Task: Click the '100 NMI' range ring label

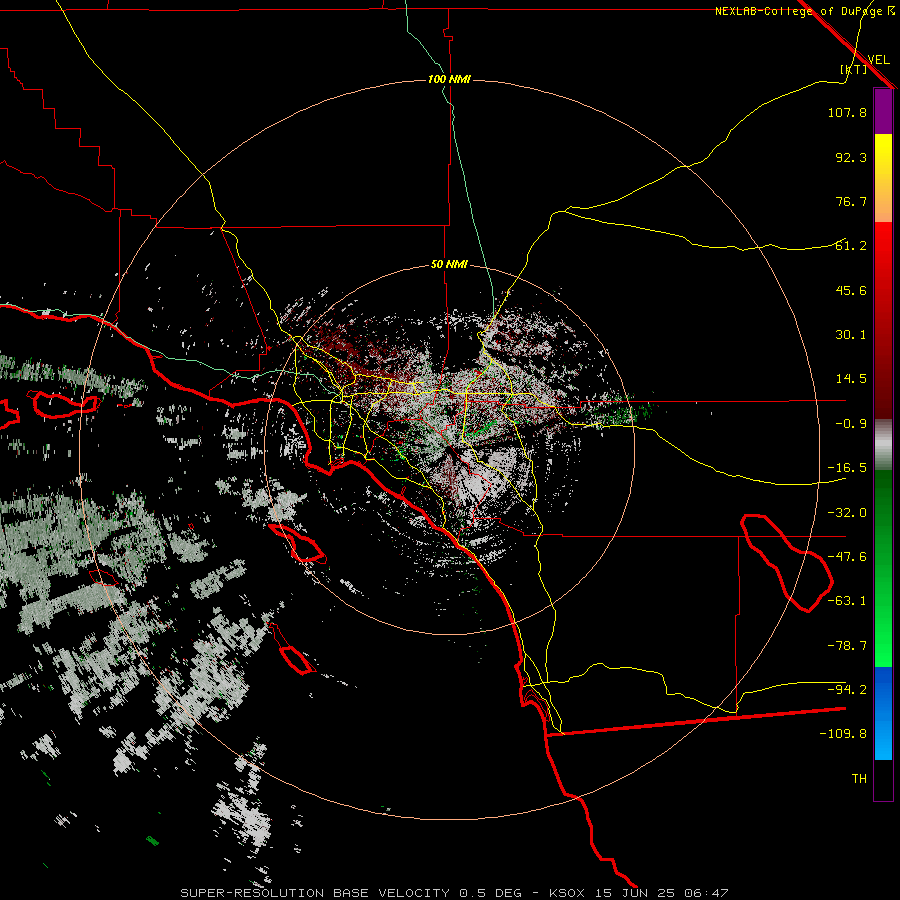Action: 449,79
